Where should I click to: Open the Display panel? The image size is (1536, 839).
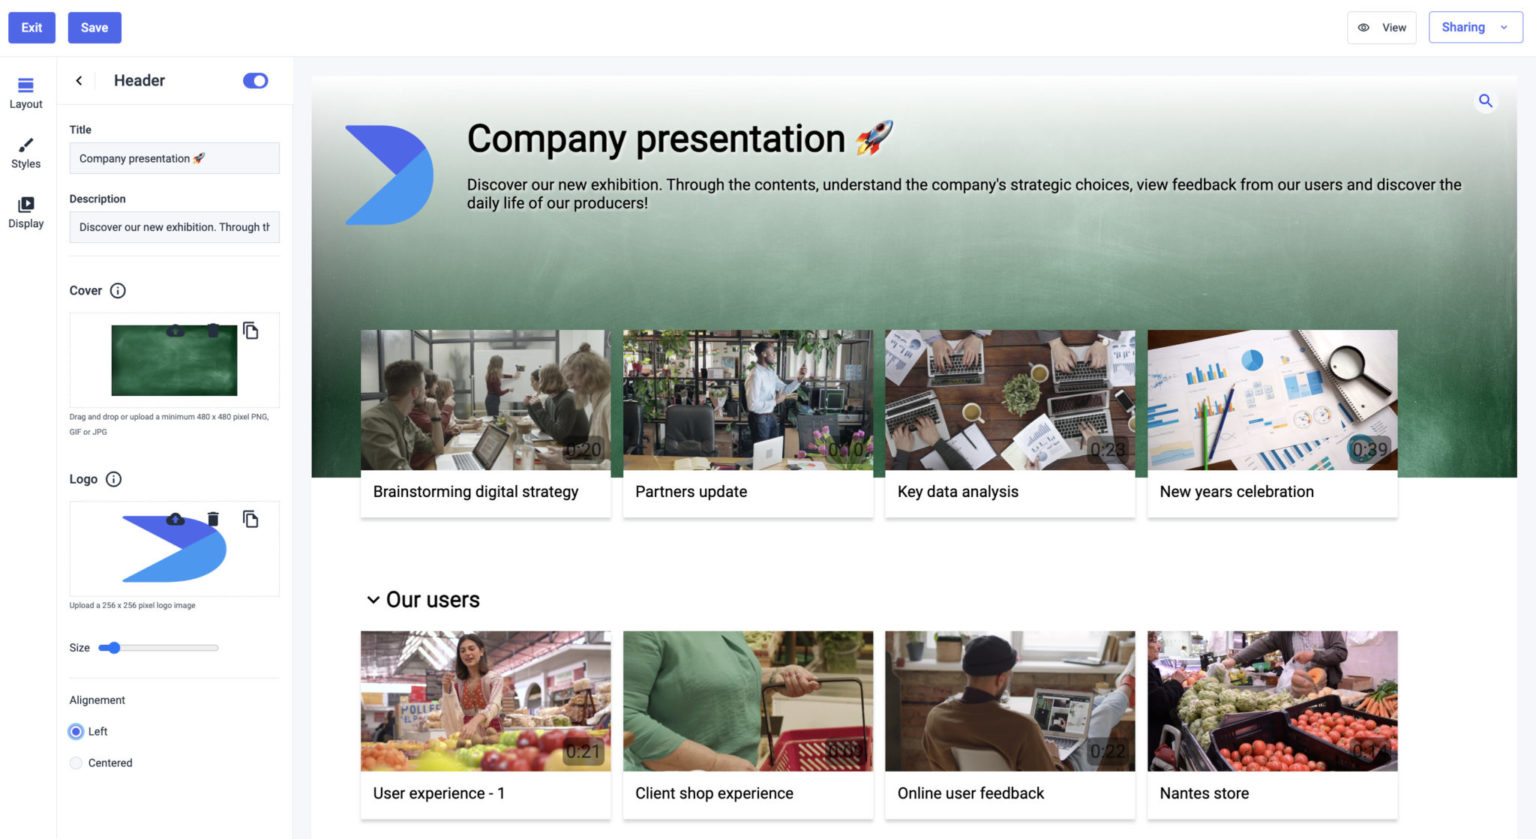pos(25,213)
